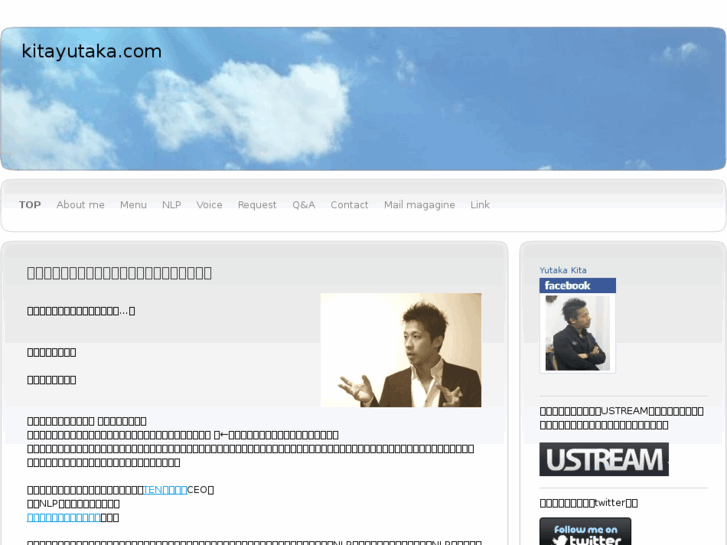Click the USTREAM logo banner
This screenshot has height=545, width=727.
click(604, 459)
